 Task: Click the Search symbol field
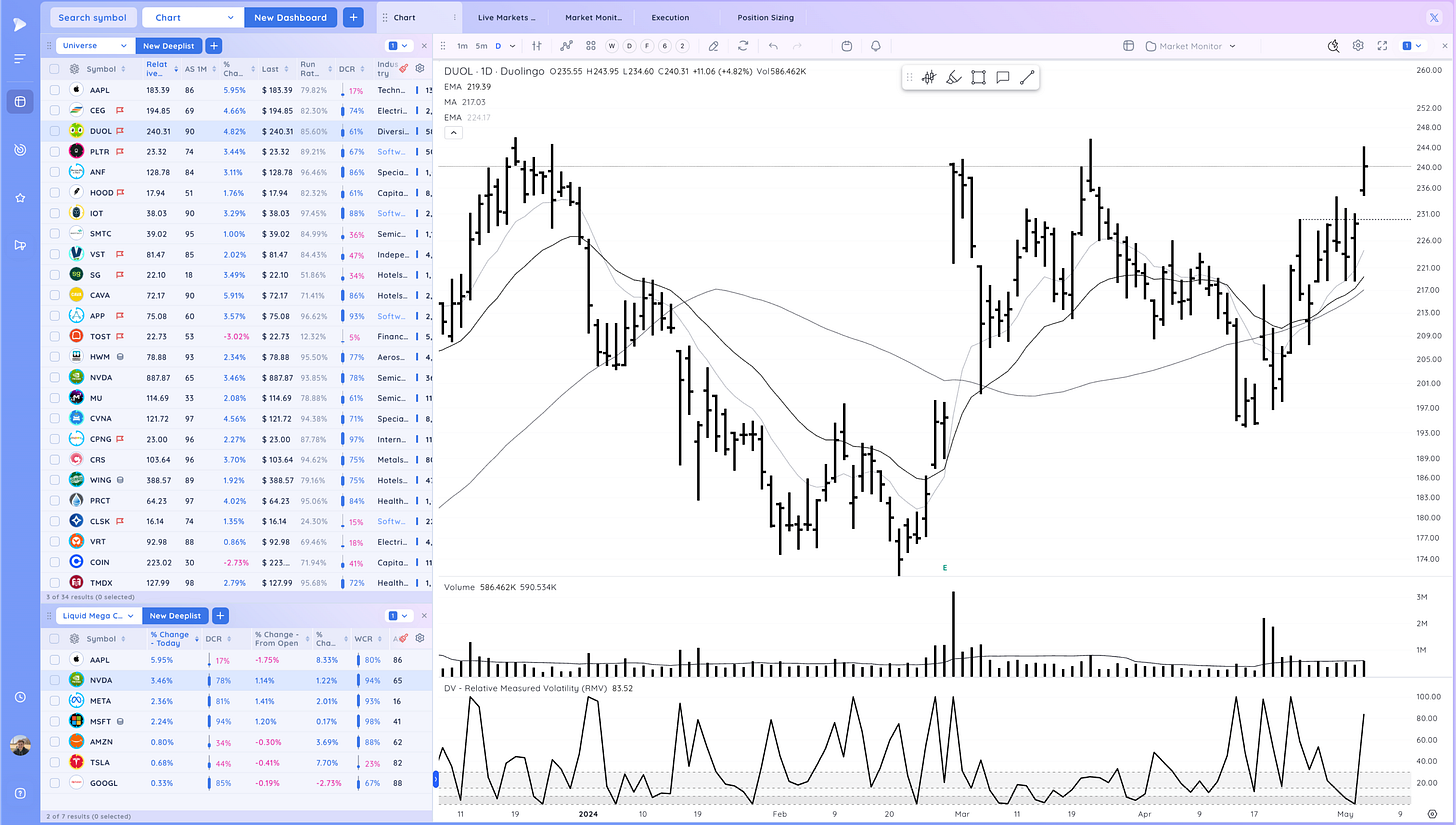[x=92, y=17]
